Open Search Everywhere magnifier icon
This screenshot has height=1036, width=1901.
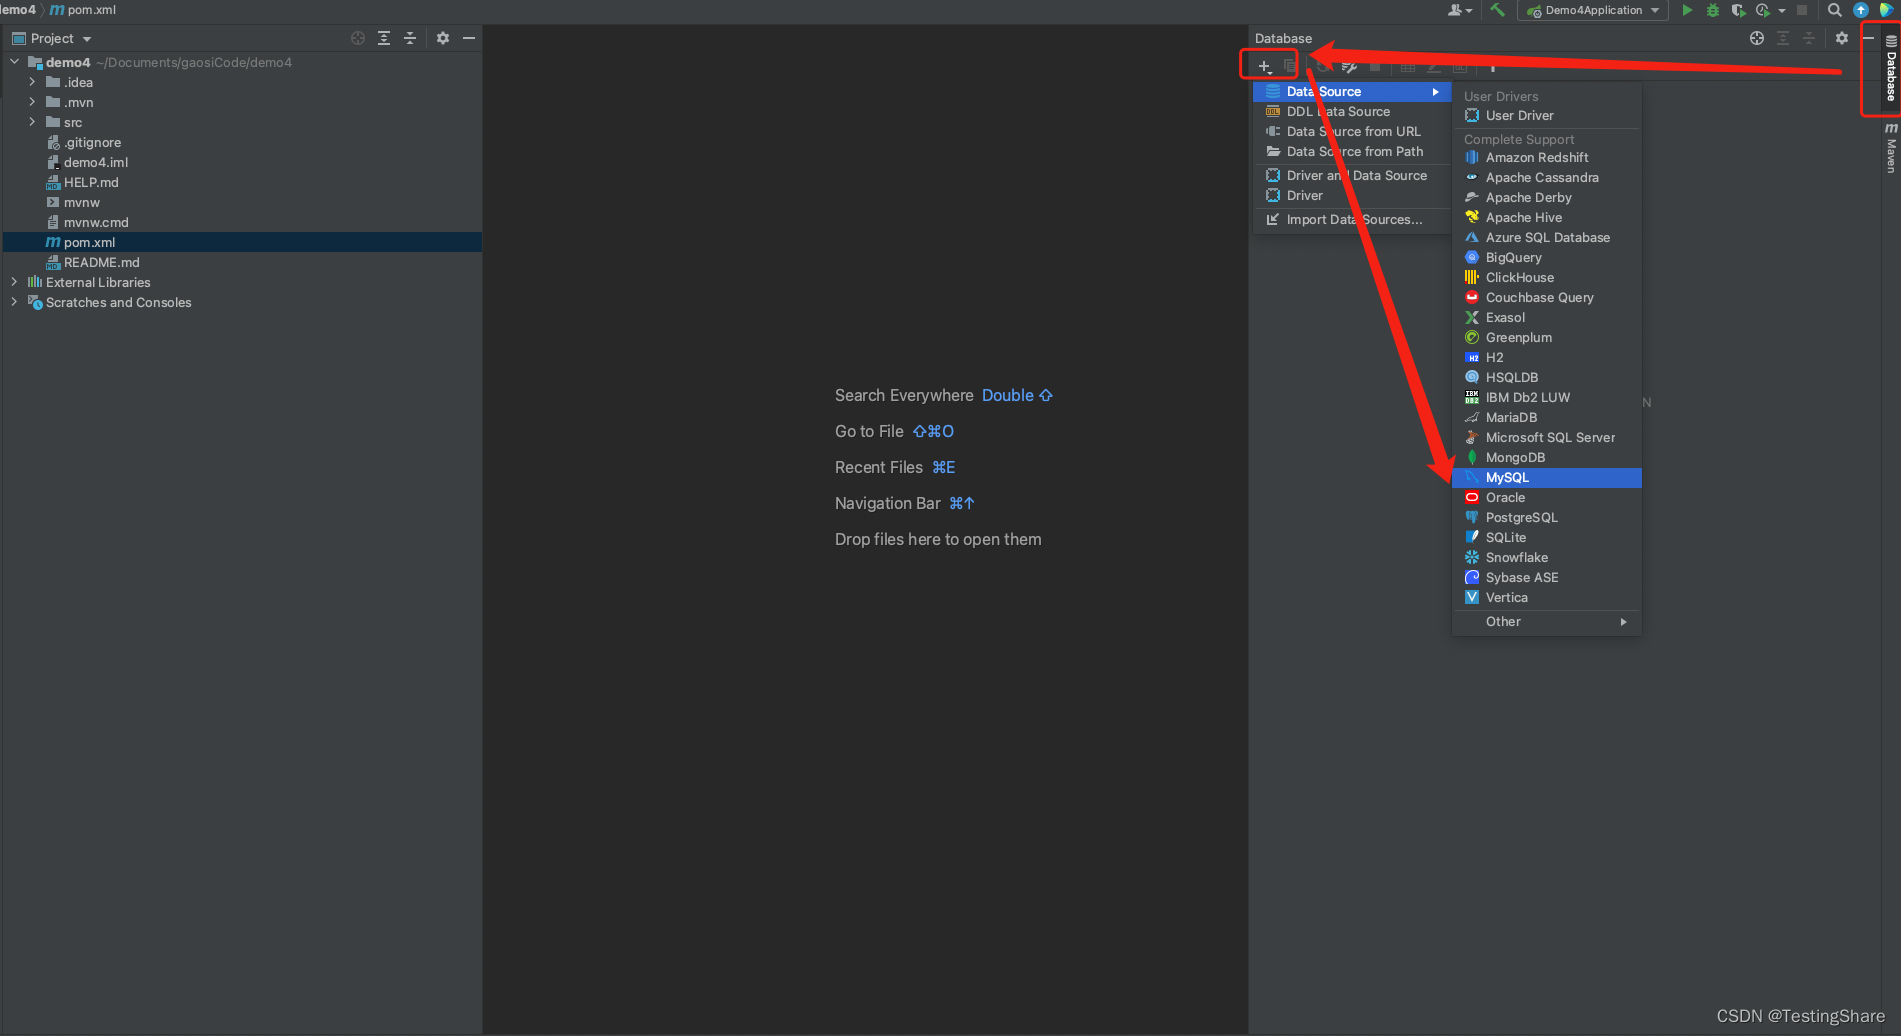[1835, 10]
